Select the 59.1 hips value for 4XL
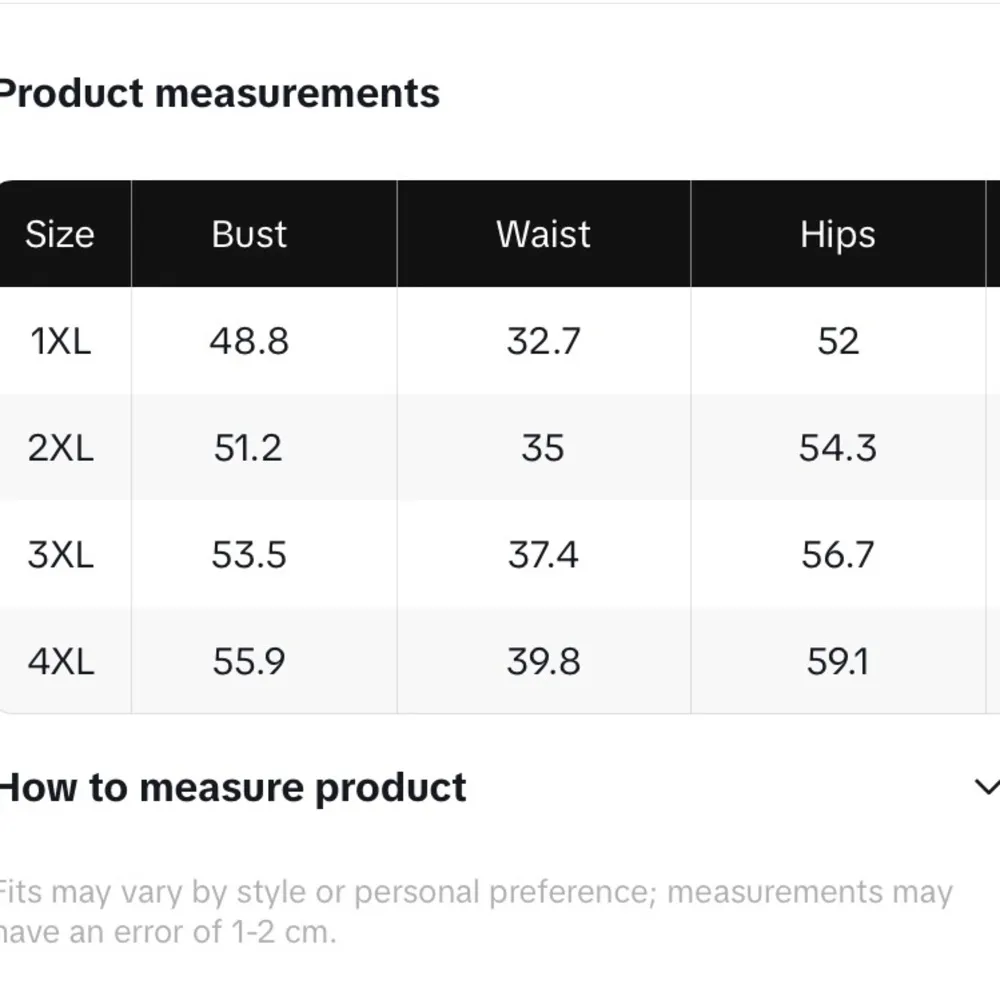The image size is (1000, 1000). click(x=837, y=661)
